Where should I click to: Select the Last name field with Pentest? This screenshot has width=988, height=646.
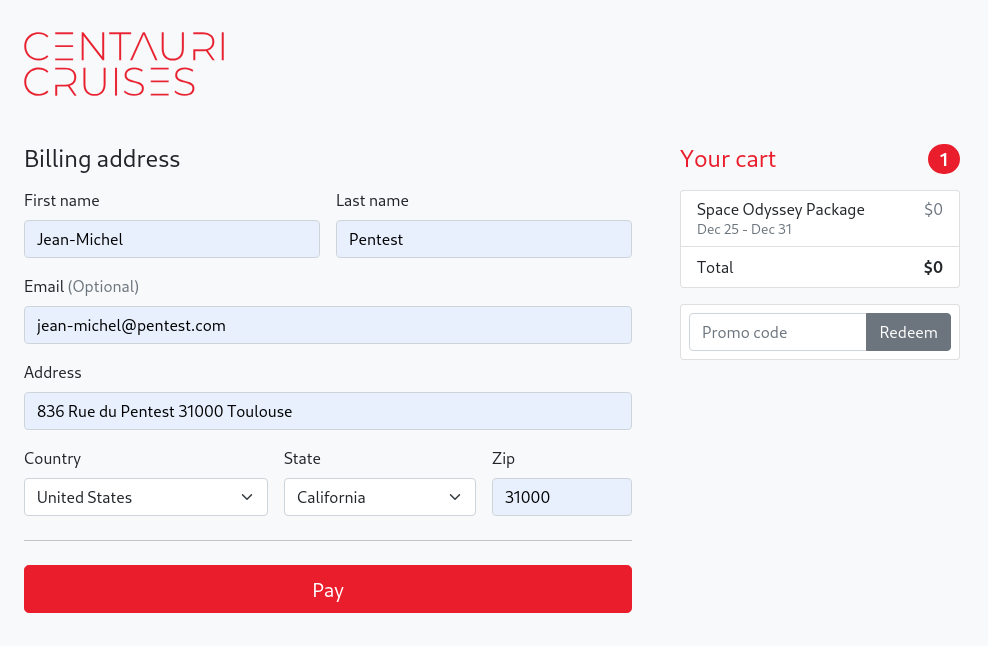click(x=483, y=239)
